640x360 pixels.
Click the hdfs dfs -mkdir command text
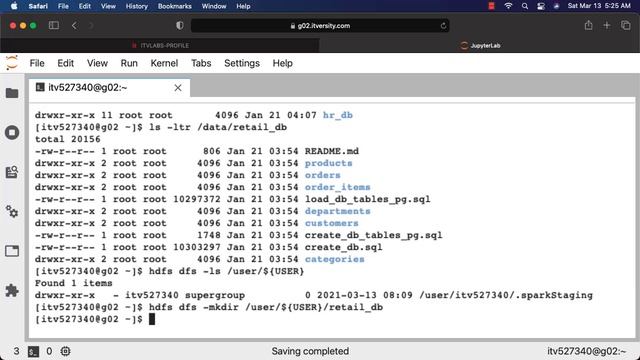tap(266, 307)
